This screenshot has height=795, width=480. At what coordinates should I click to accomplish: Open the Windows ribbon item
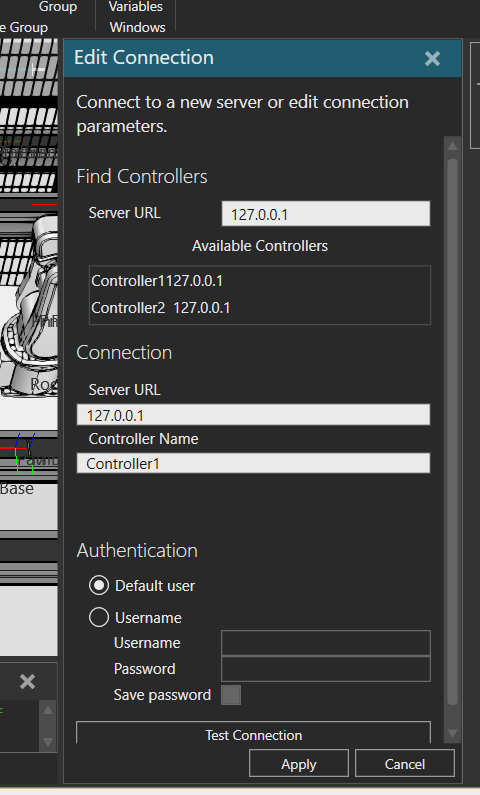137,27
